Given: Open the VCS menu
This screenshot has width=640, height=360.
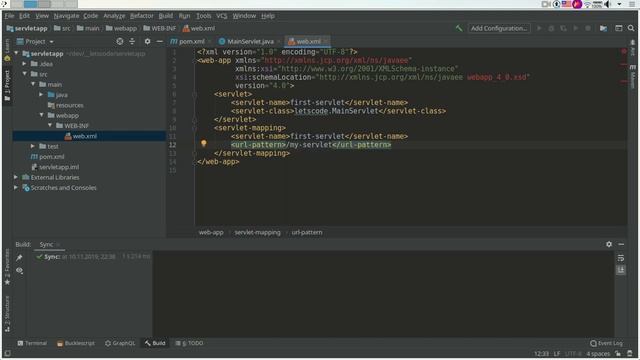Looking at the screenshot, I should (222, 16).
